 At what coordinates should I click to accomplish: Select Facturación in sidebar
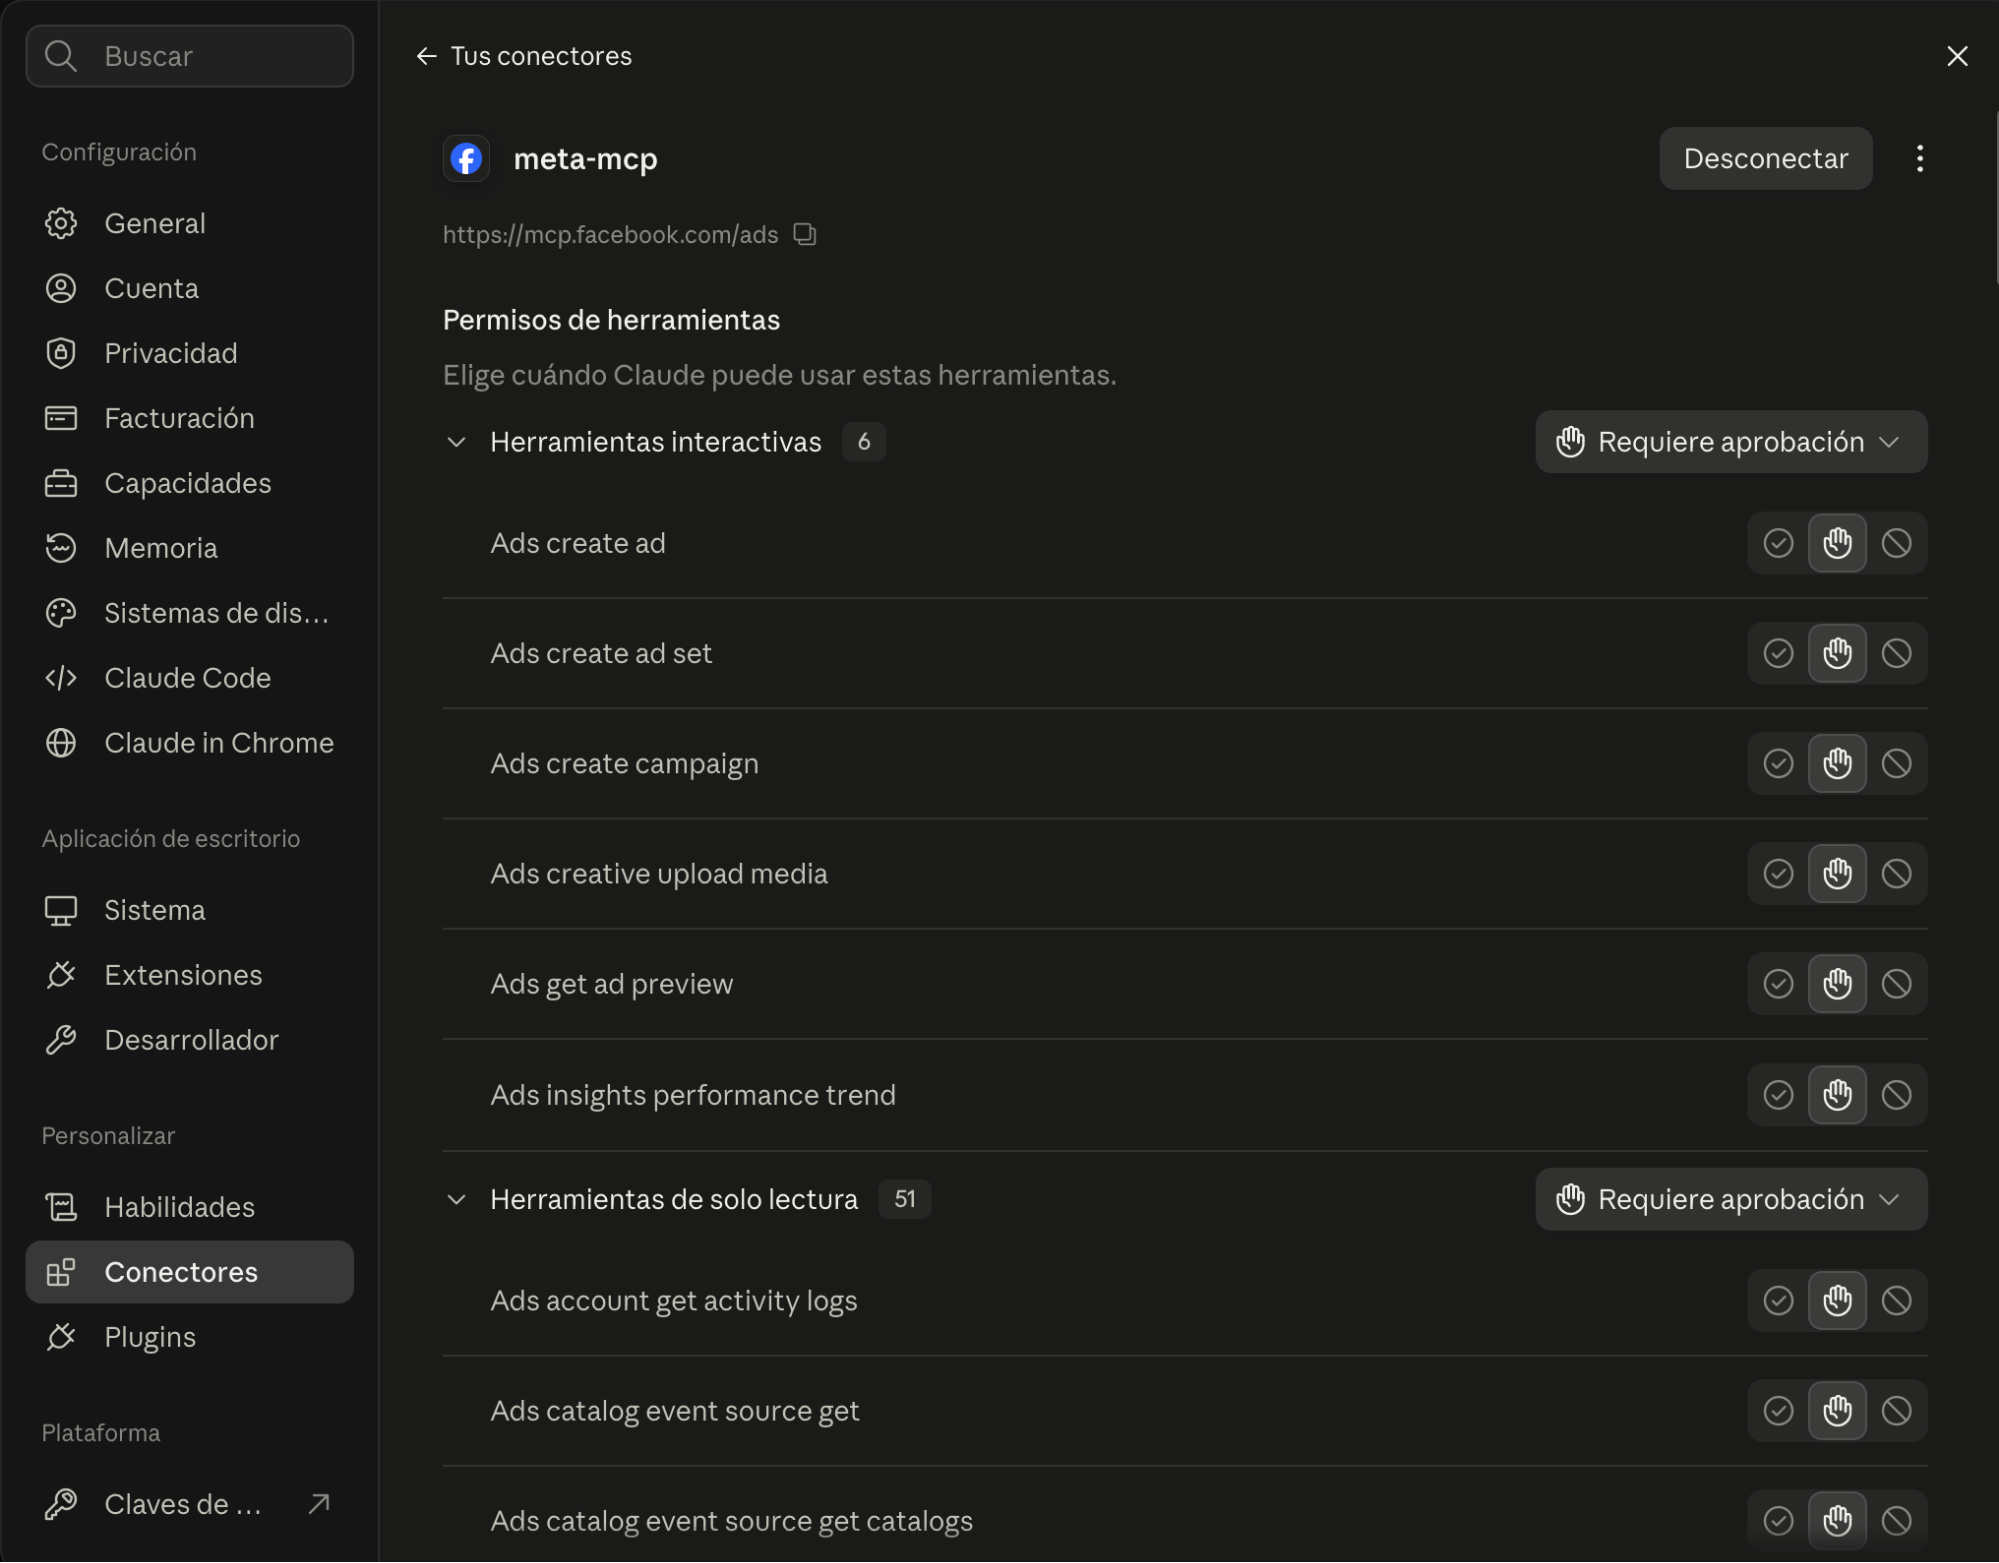pyautogui.click(x=189, y=418)
